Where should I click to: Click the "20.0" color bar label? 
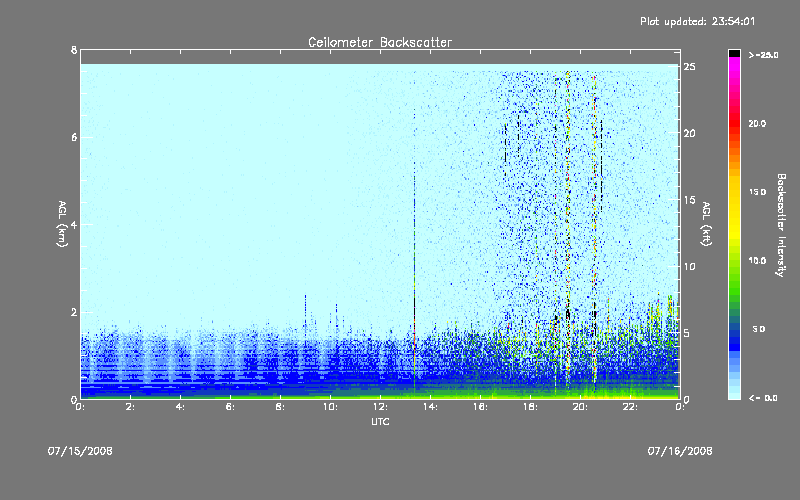pyautogui.click(x=757, y=123)
